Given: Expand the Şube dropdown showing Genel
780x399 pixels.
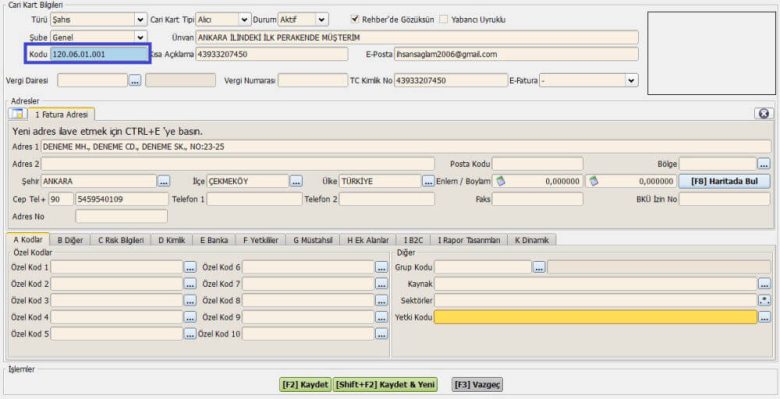Looking at the screenshot, I should tap(140, 37).
